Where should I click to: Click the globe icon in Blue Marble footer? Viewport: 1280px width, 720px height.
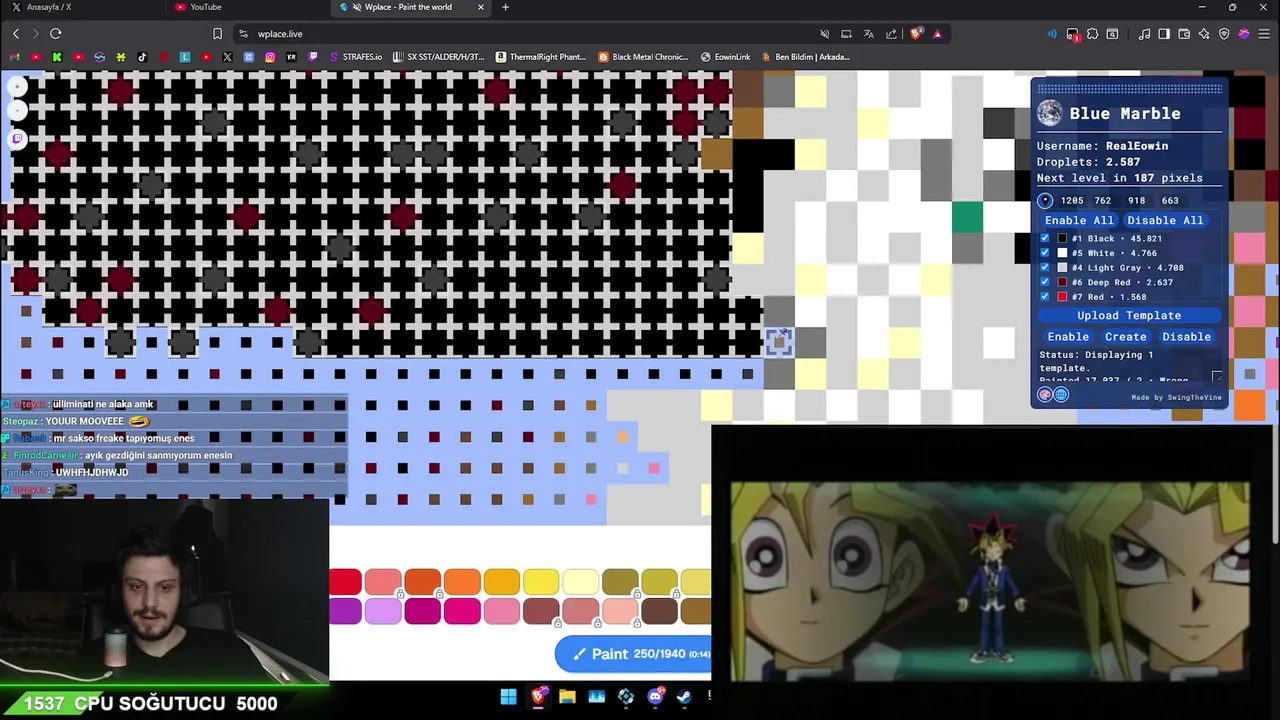(1061, 395)
